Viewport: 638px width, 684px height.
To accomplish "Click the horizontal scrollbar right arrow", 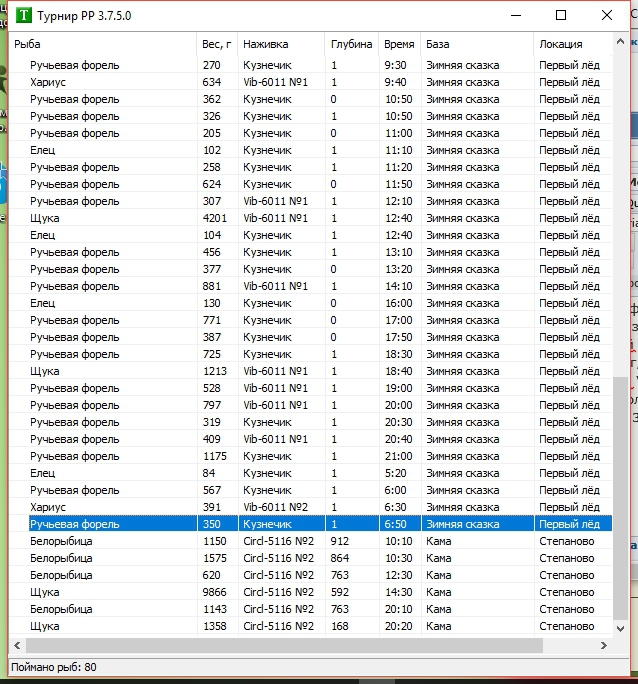I will 604,645.
